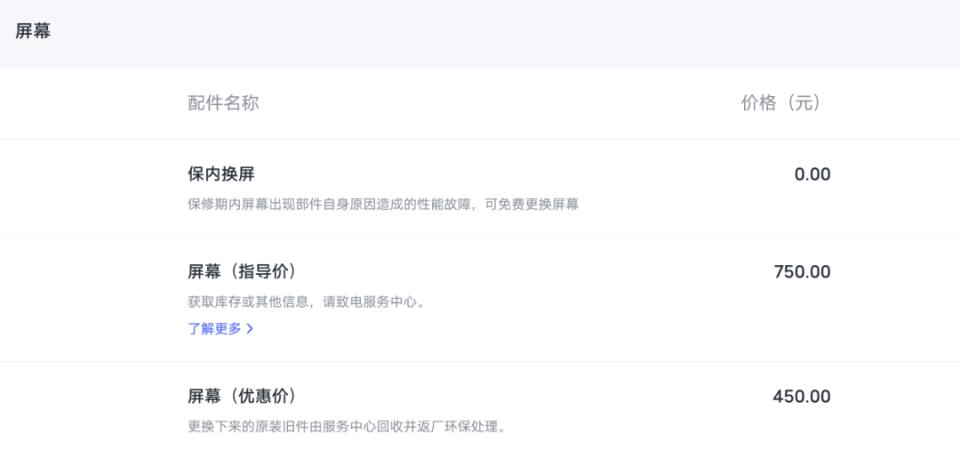
Task: Click the 配件名称 column header
Action: pos(223,103)
